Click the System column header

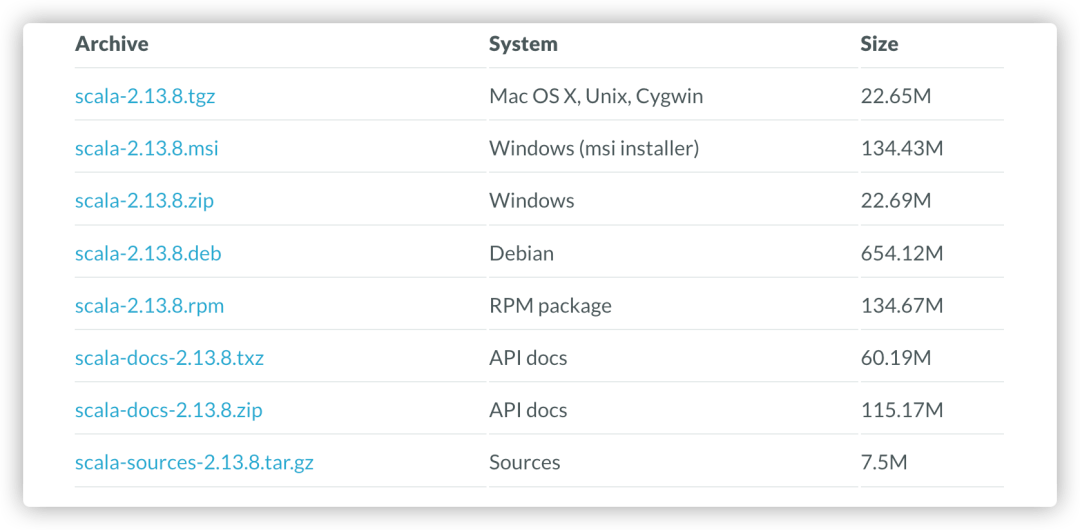point(523,44)
